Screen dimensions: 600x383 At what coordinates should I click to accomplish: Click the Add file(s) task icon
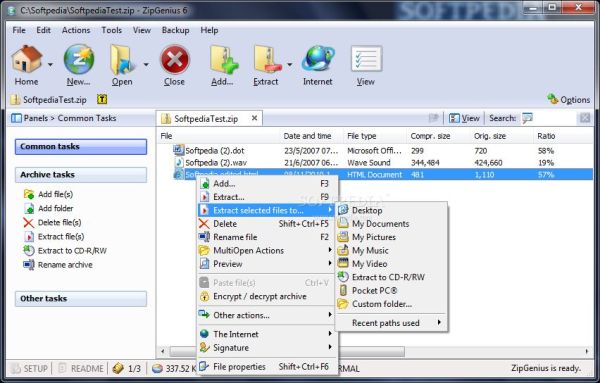coord(29,194)
